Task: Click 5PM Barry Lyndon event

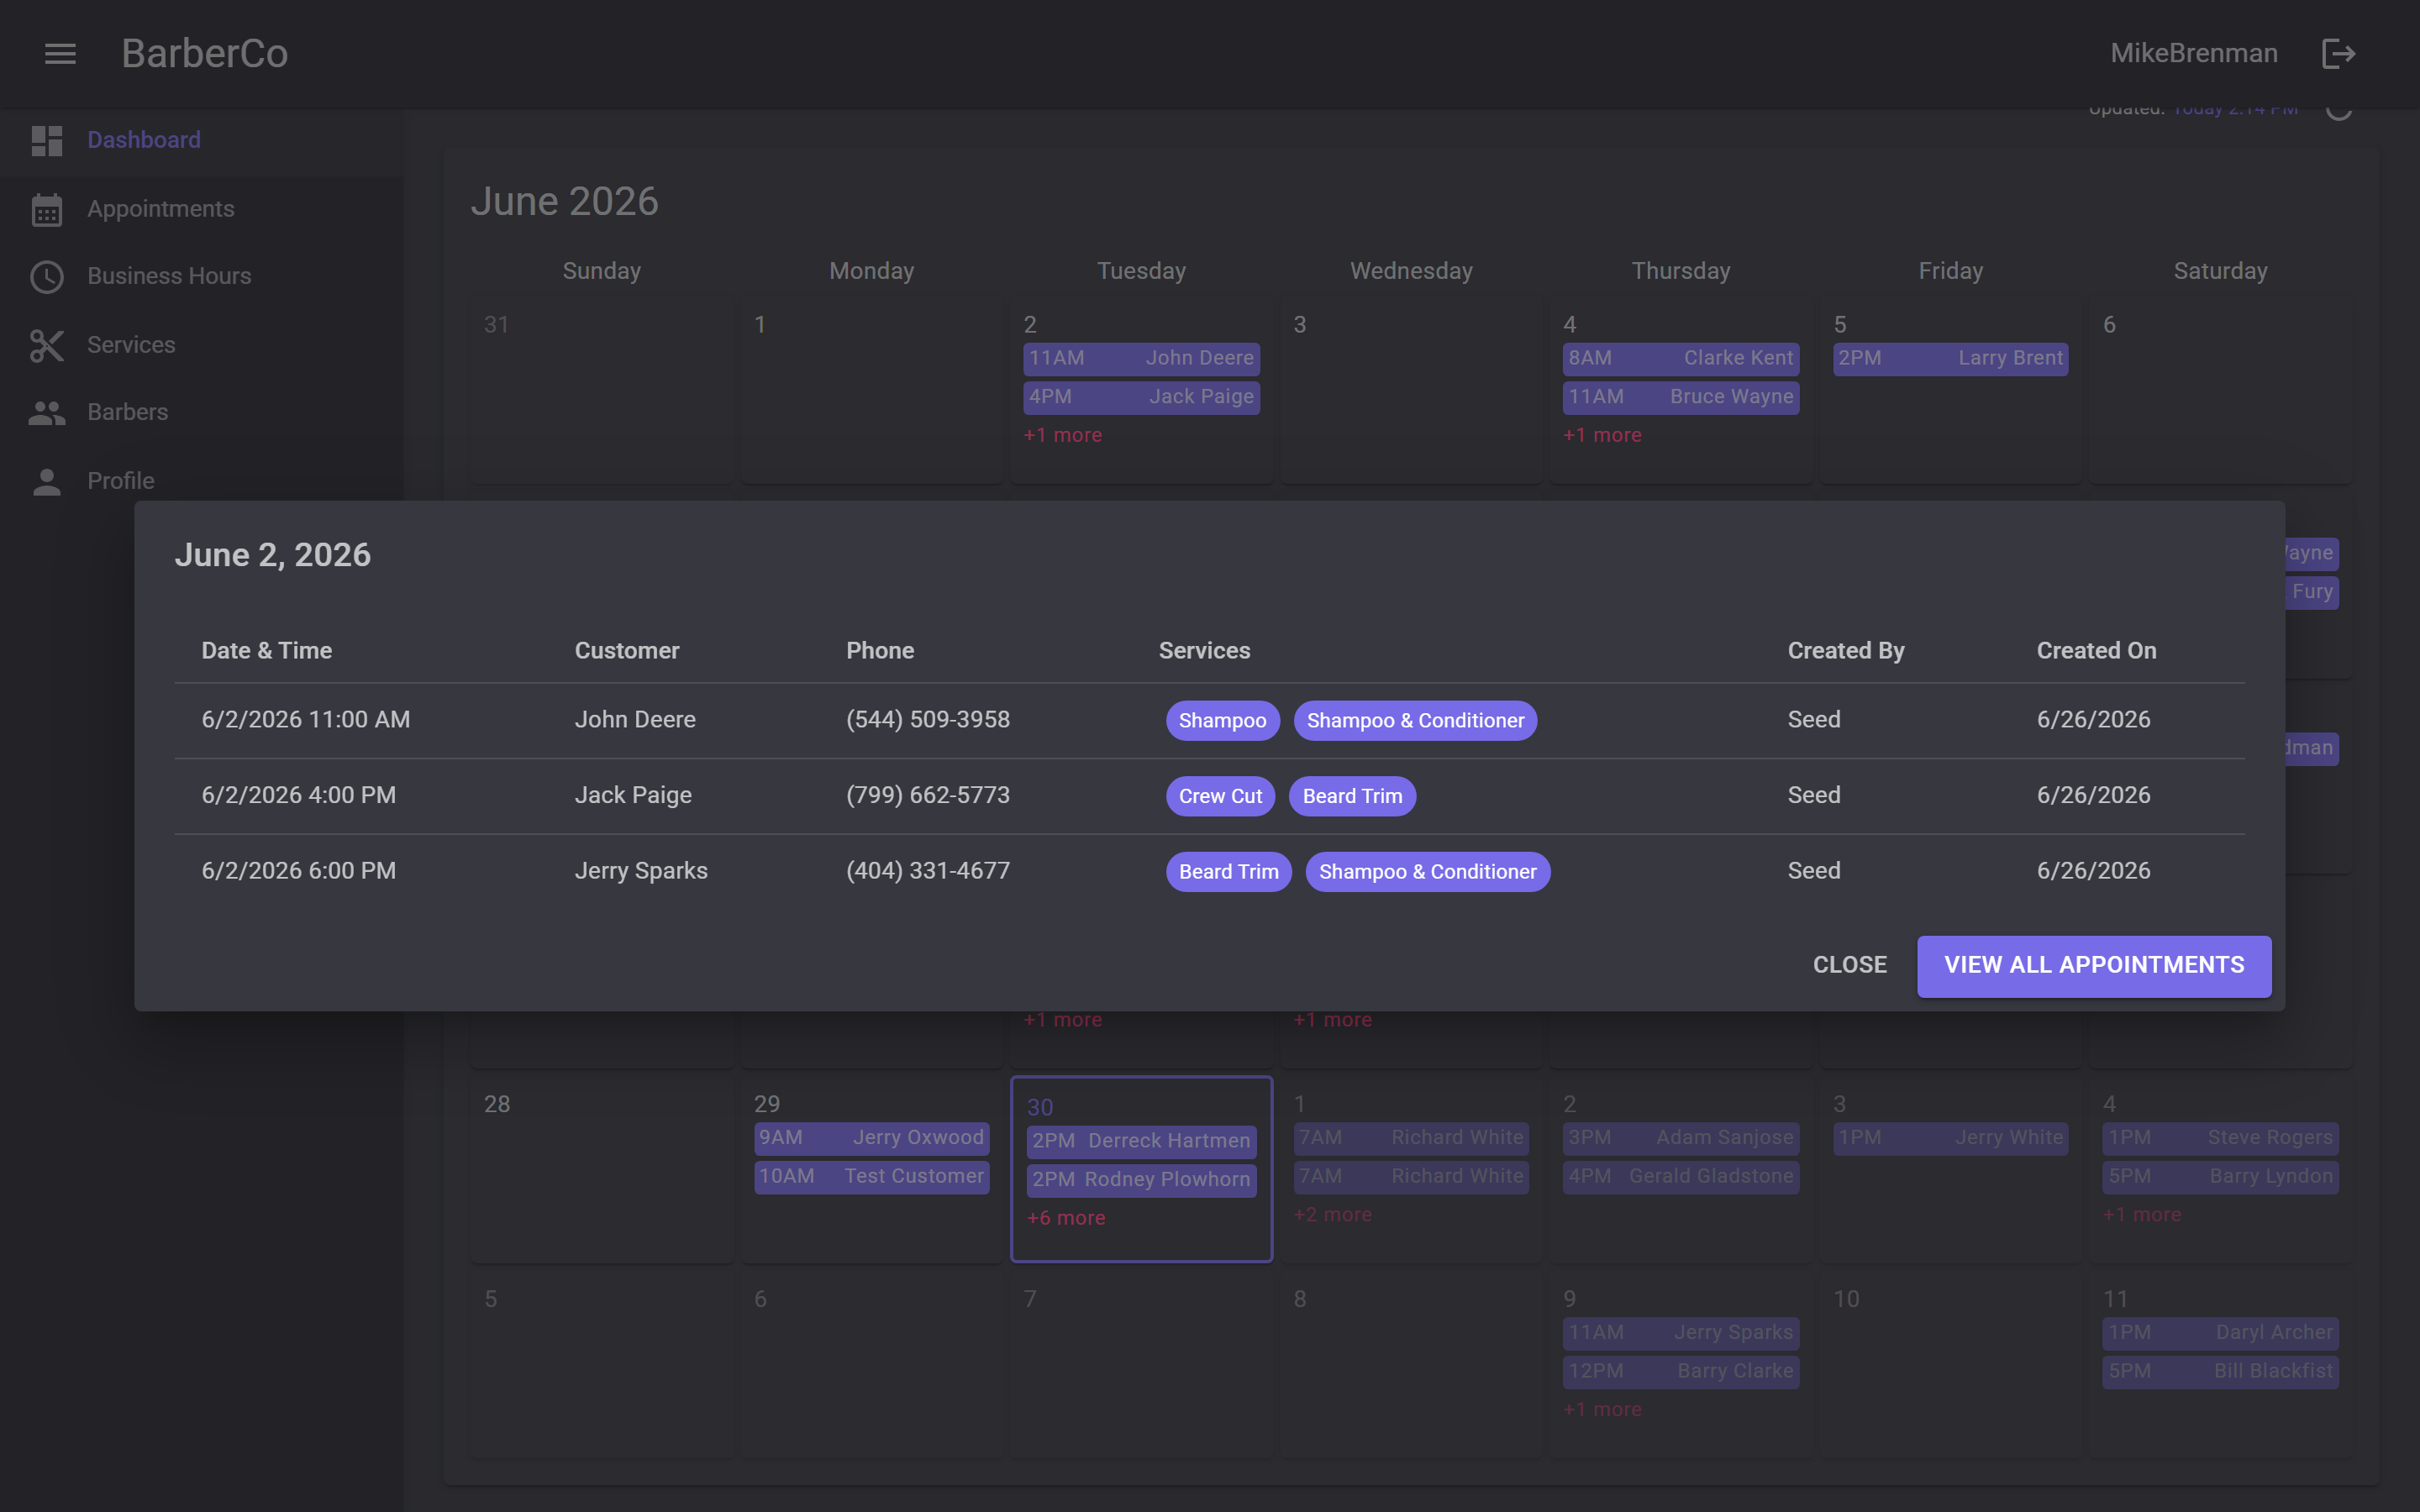Action: (x=2221, y=1177)
